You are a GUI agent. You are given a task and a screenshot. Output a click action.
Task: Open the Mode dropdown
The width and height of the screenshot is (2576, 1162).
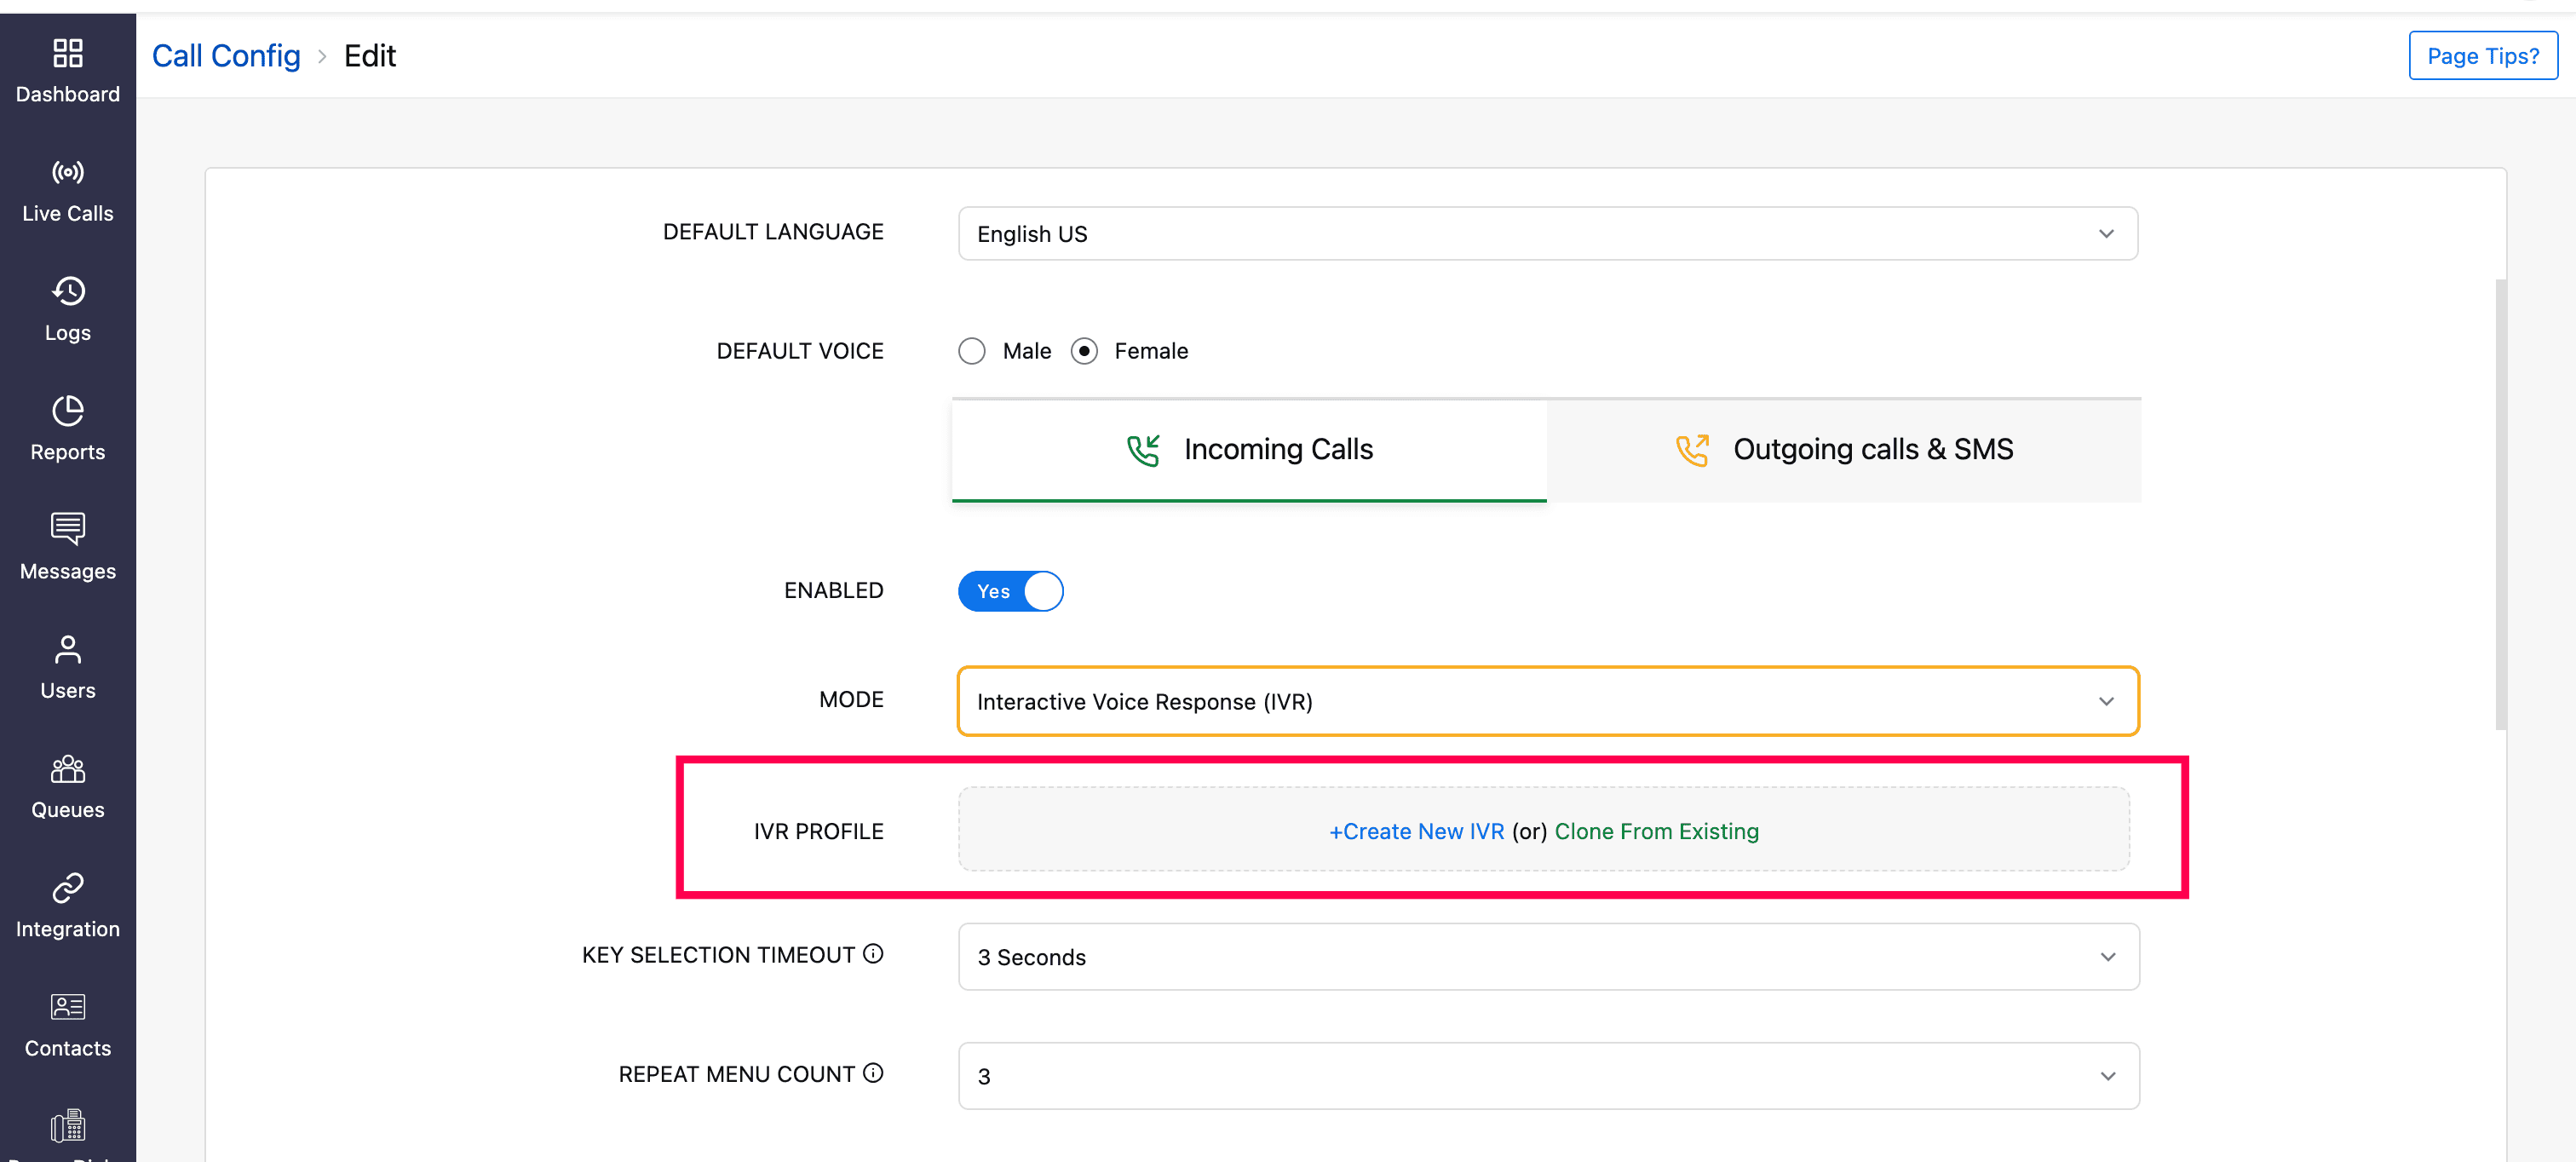coord(1547,701)
